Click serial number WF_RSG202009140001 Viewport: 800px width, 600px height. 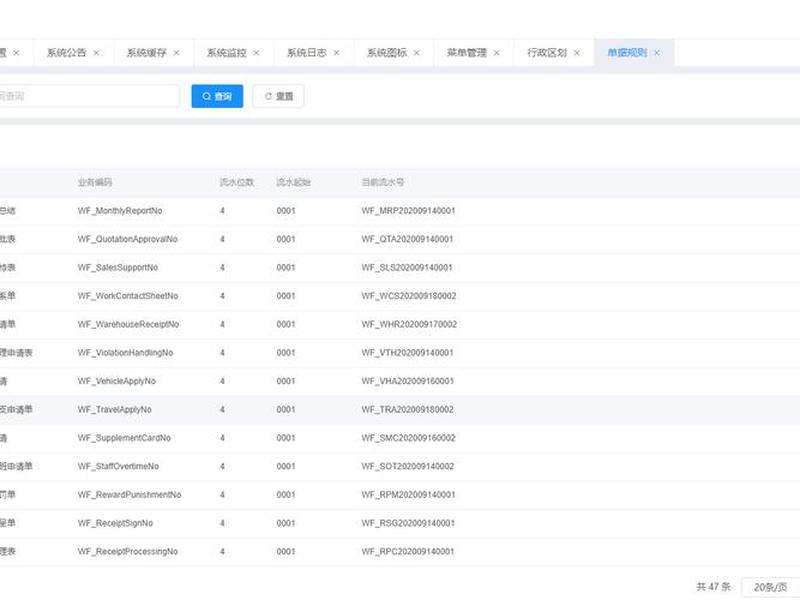click(408, 523)
